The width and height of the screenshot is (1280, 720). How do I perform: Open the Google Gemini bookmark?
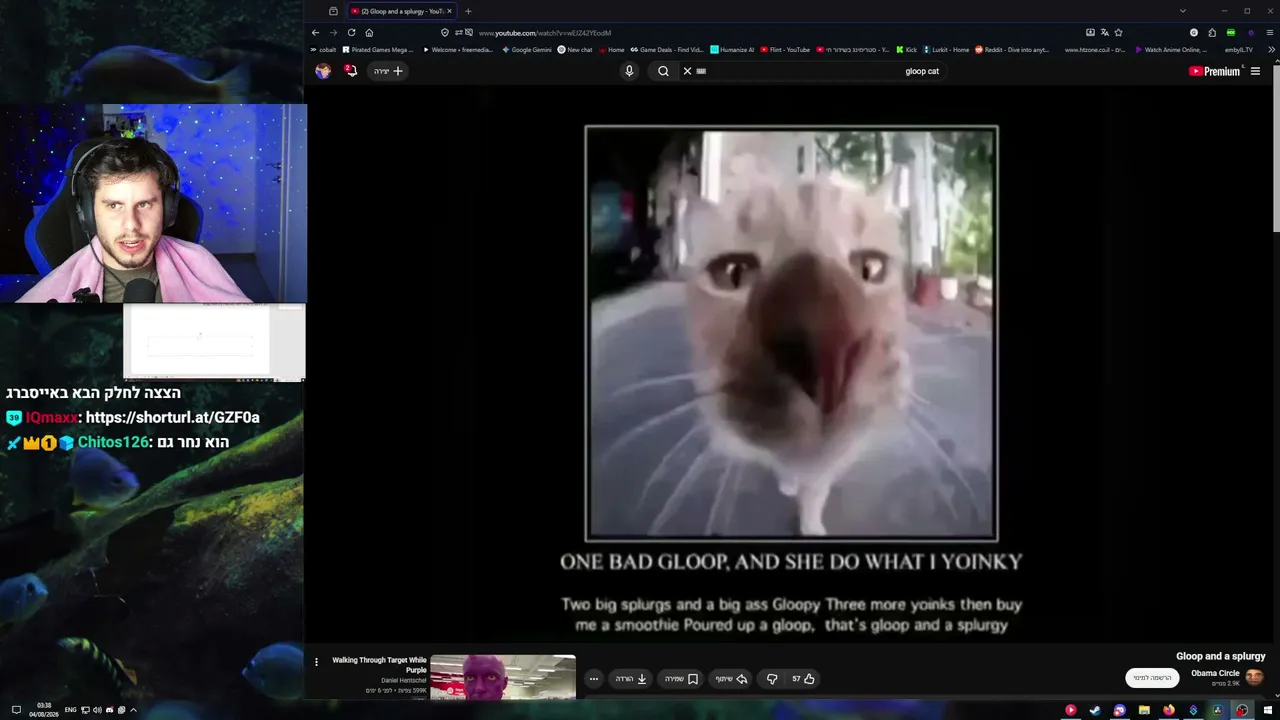(527, 49)
